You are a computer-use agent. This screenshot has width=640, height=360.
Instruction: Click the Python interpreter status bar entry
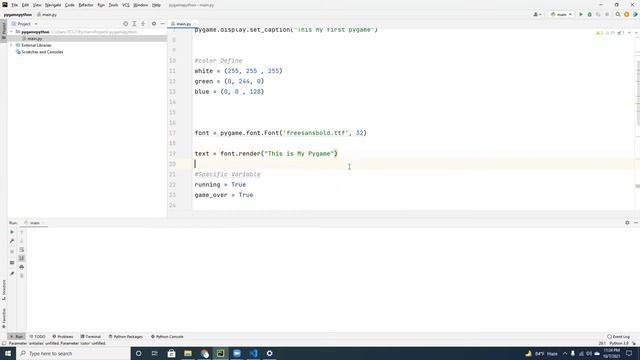pyautogui.click(x=619, y=343)
